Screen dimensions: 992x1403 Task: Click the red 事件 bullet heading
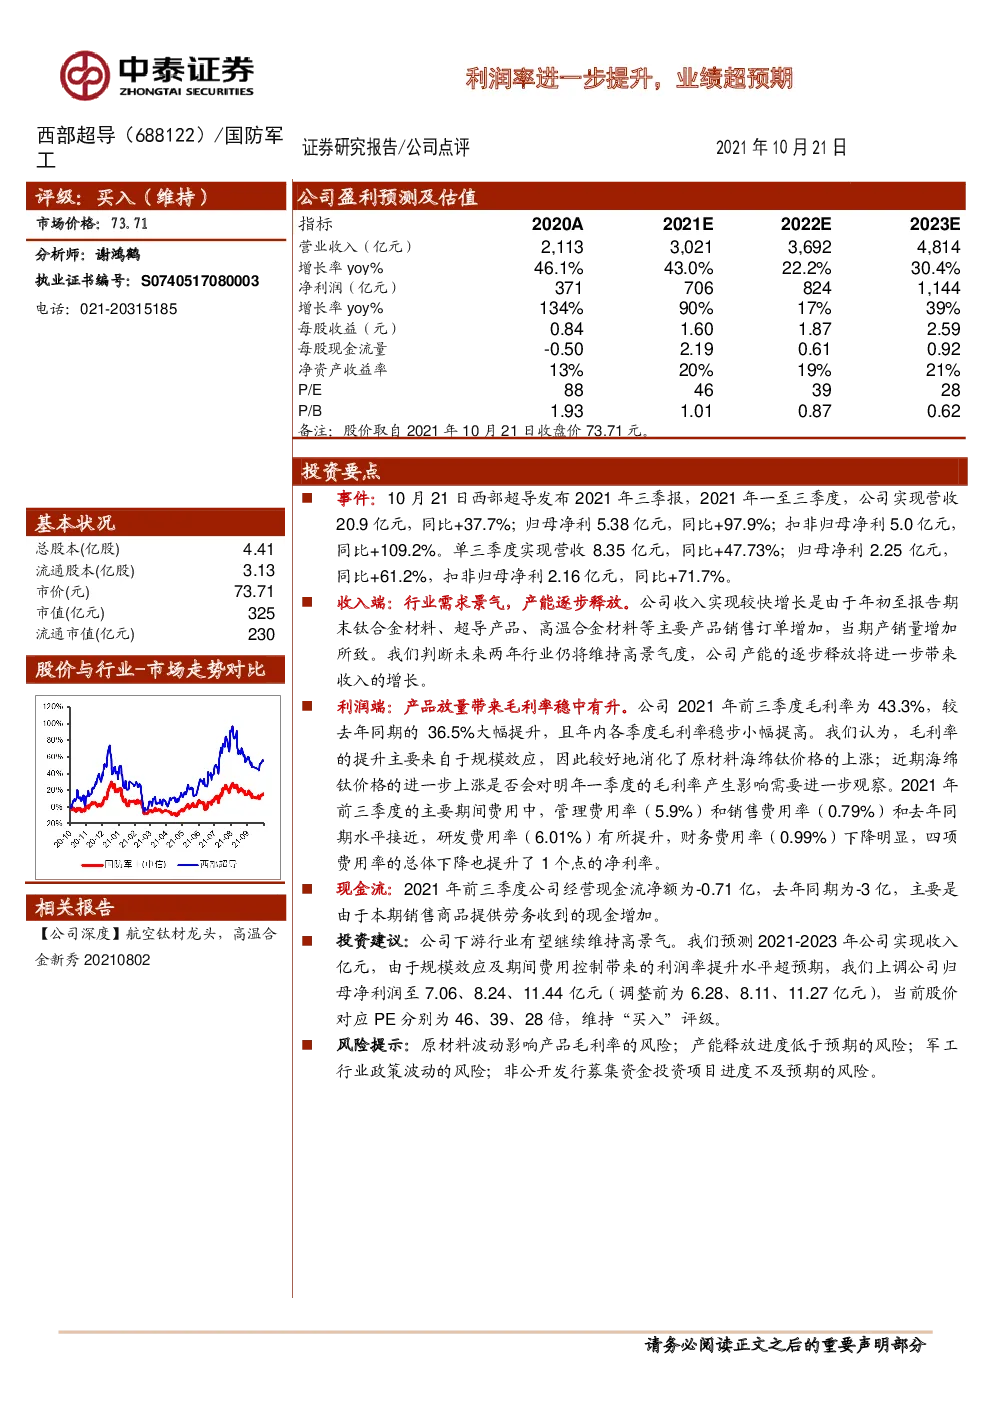(356, 498)
